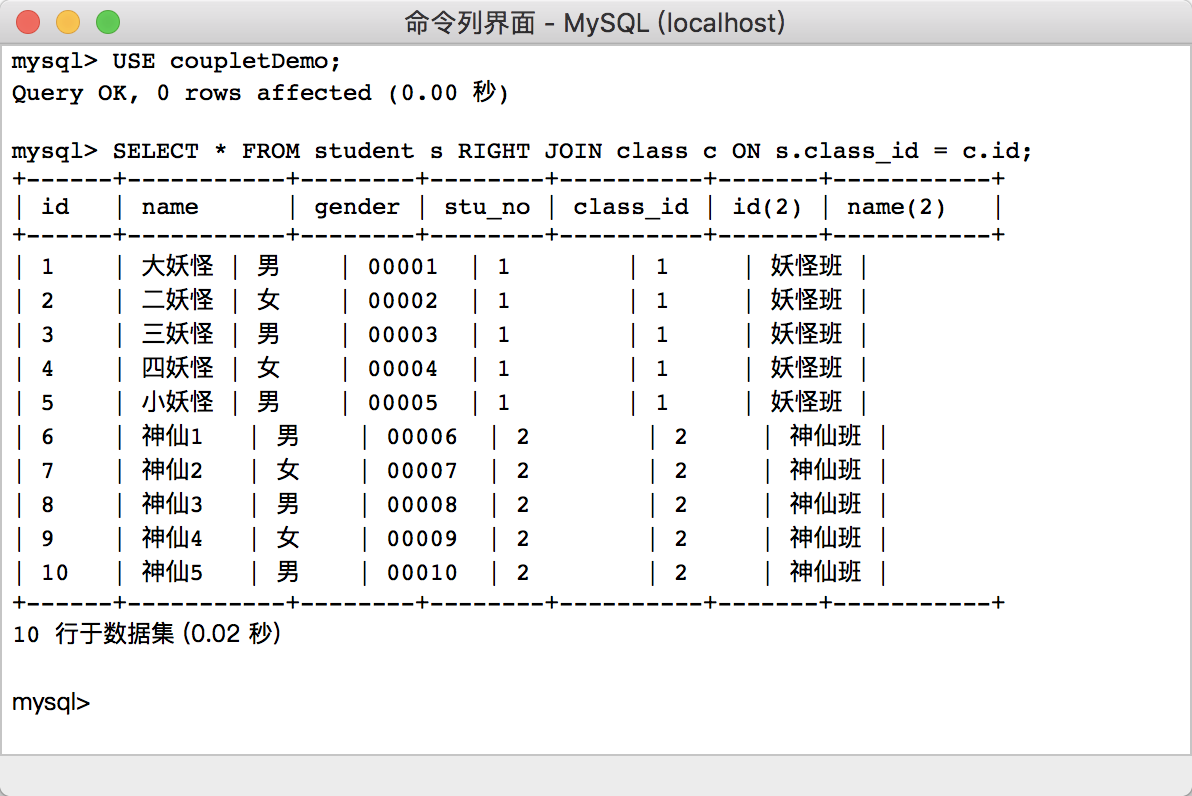Select the stu_no column header
Screen dimensions: 1192x796
coord(486,207)
